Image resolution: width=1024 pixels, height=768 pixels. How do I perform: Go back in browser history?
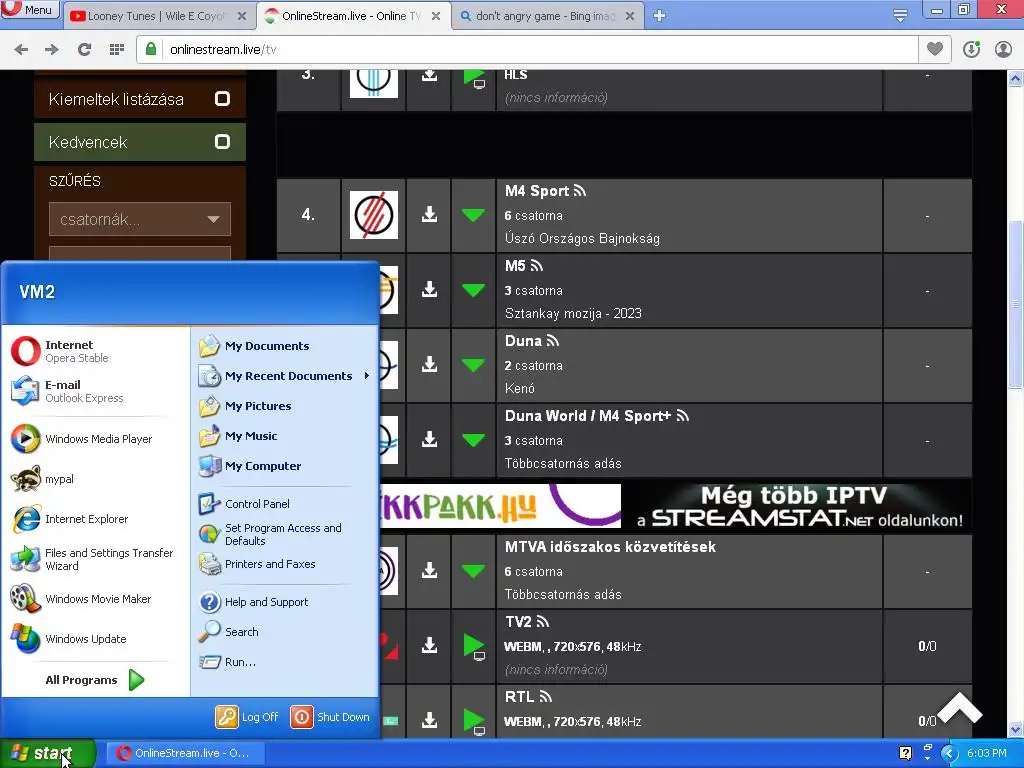(21, 49)
